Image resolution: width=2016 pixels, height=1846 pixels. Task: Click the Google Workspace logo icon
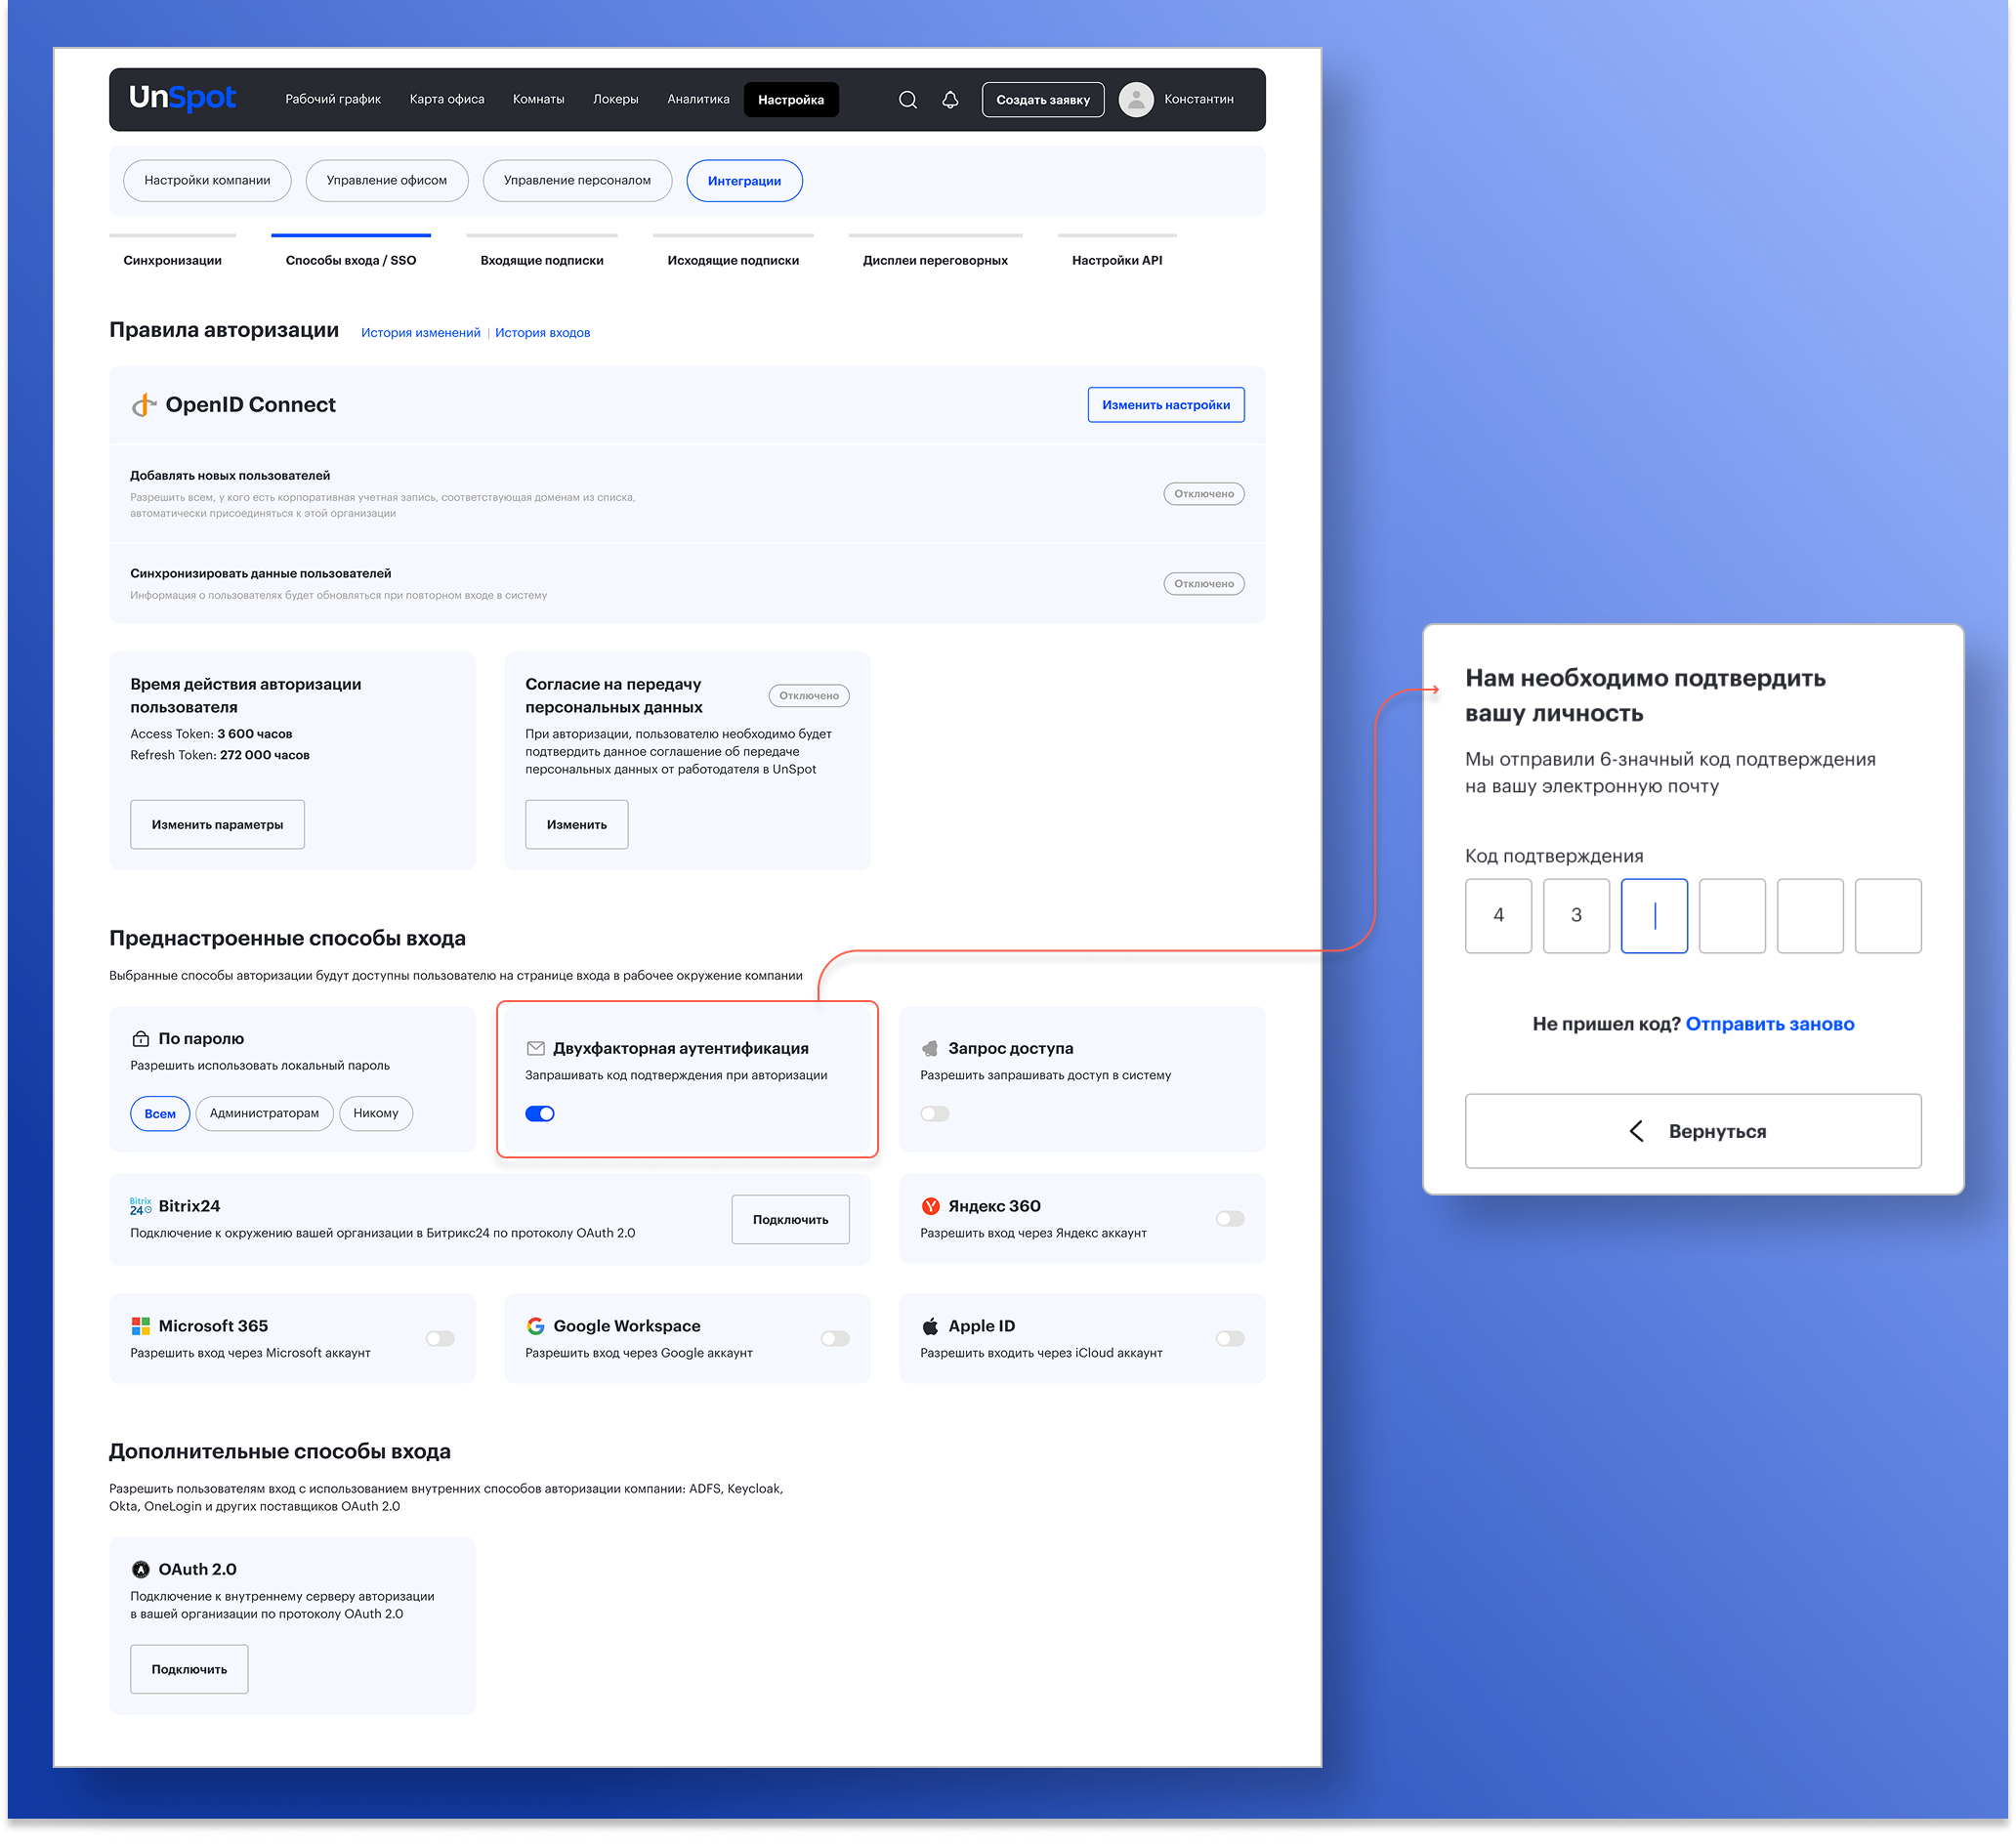[x=535, y=1326]
